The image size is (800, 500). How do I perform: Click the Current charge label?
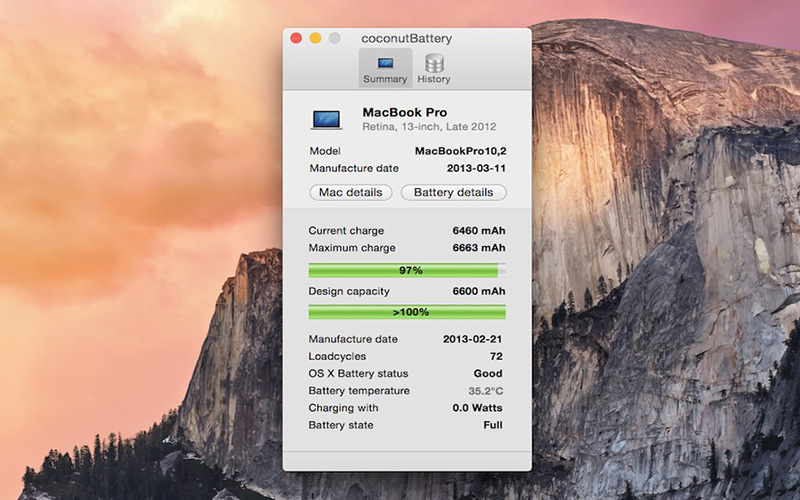pyautogui.click(x=346, y=231)
